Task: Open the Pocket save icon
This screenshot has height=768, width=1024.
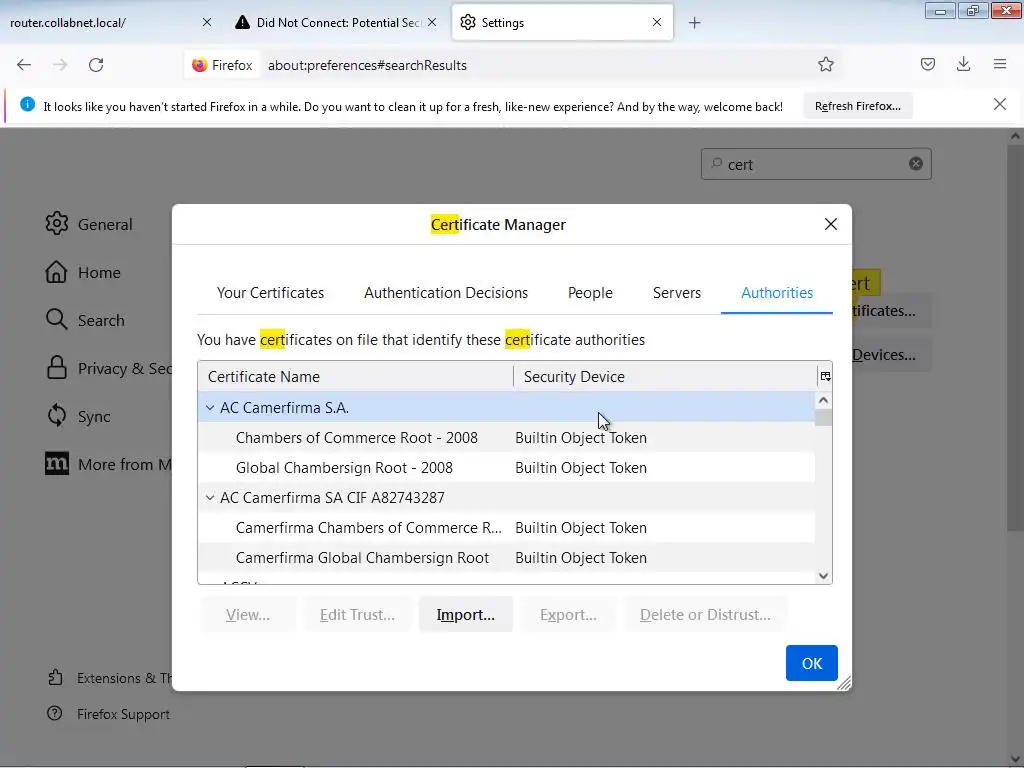Action: 927,64
